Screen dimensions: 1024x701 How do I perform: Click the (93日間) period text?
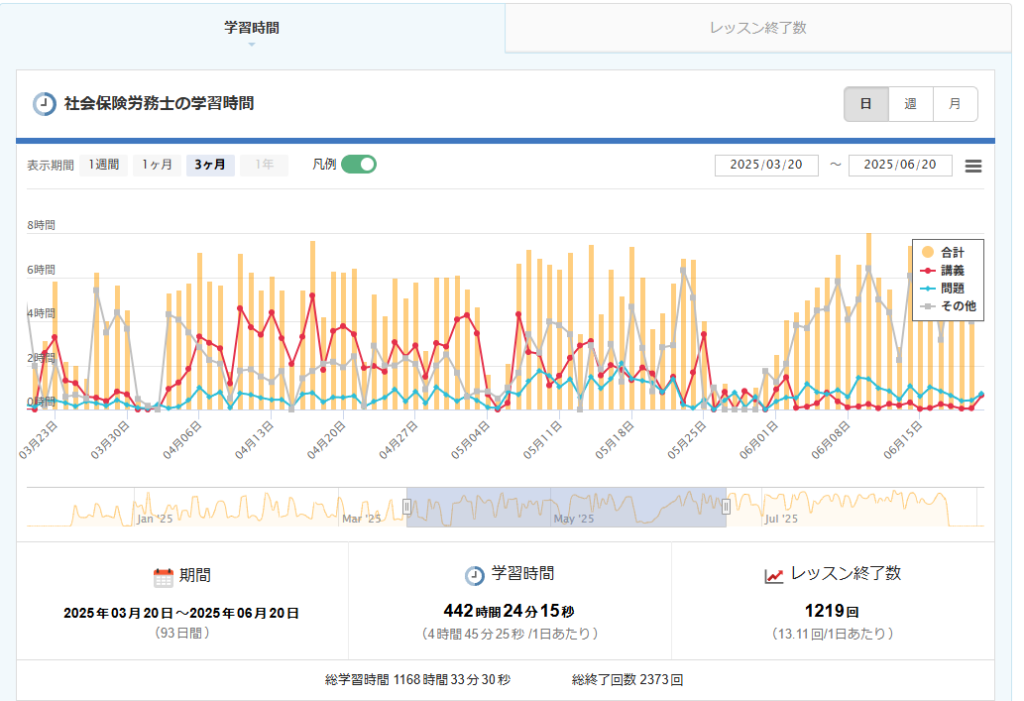(x=182, y=633)
